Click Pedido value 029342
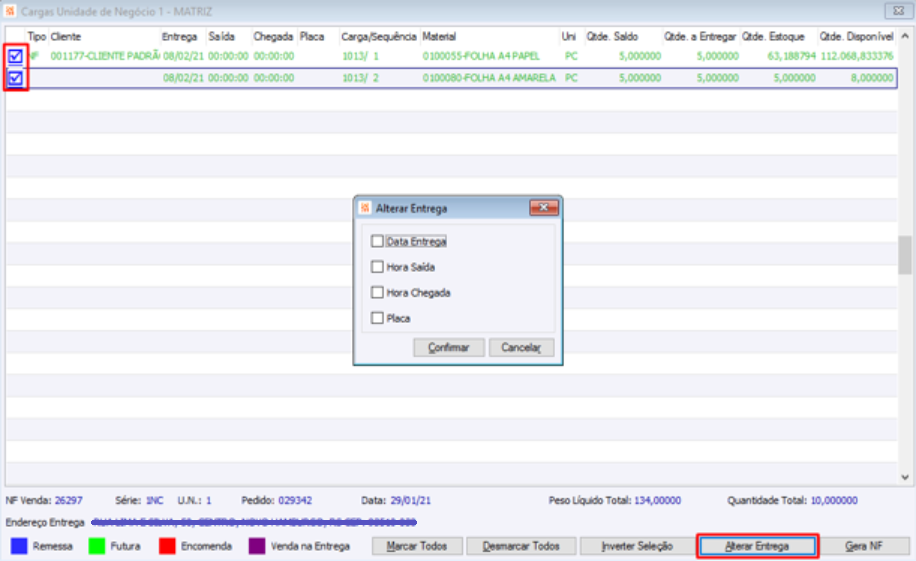 pyautogui.click(x=295, y=501)
